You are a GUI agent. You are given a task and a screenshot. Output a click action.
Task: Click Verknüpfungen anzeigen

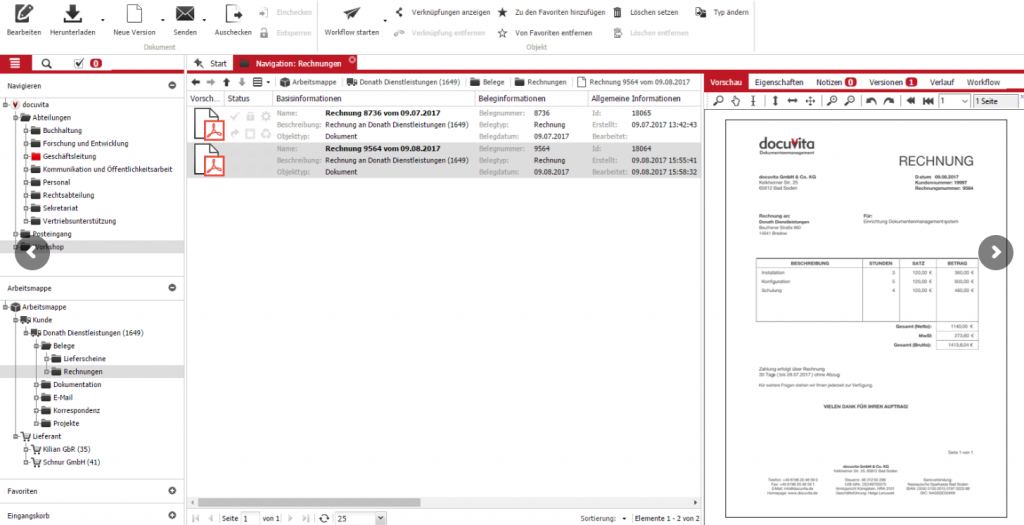444,13
